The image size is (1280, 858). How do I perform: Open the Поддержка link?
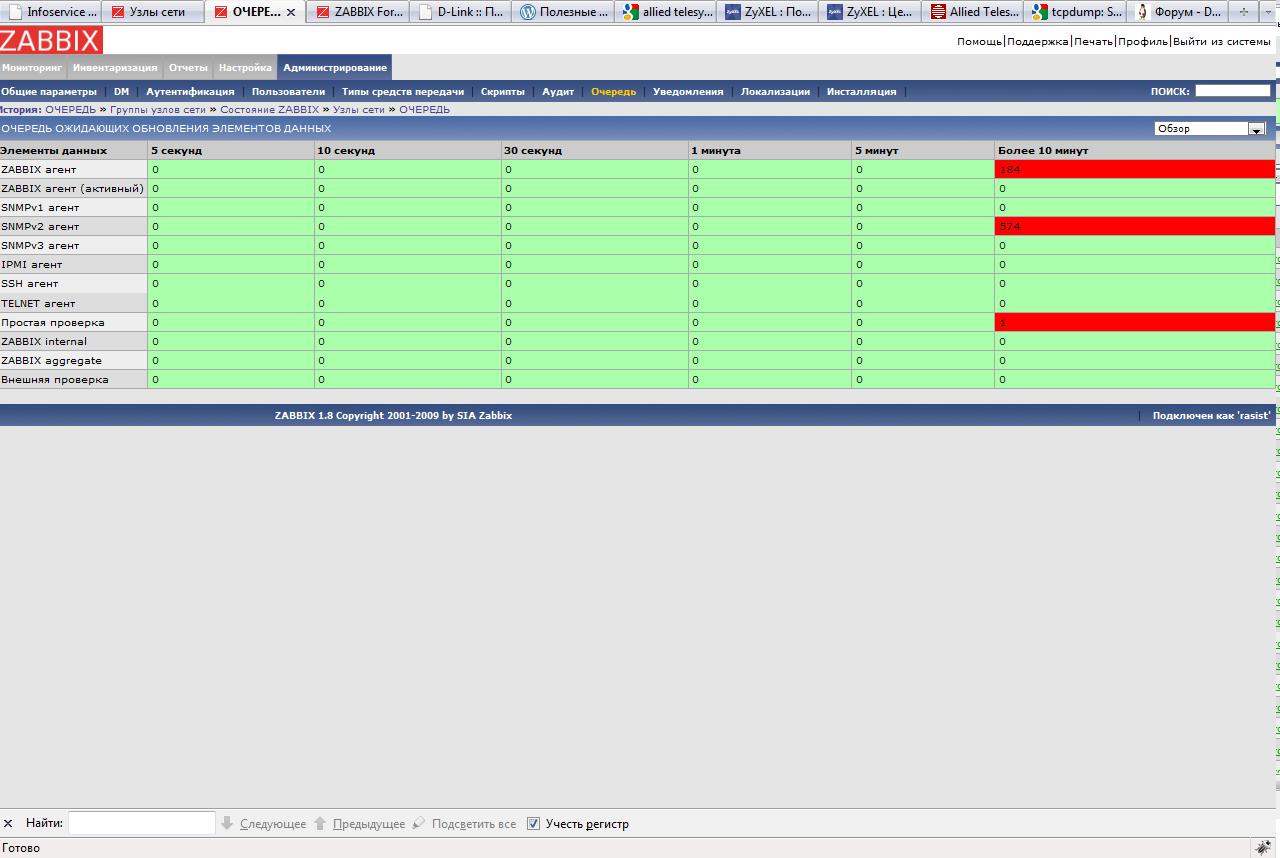pyautogui.click(x=1038, y=41)
